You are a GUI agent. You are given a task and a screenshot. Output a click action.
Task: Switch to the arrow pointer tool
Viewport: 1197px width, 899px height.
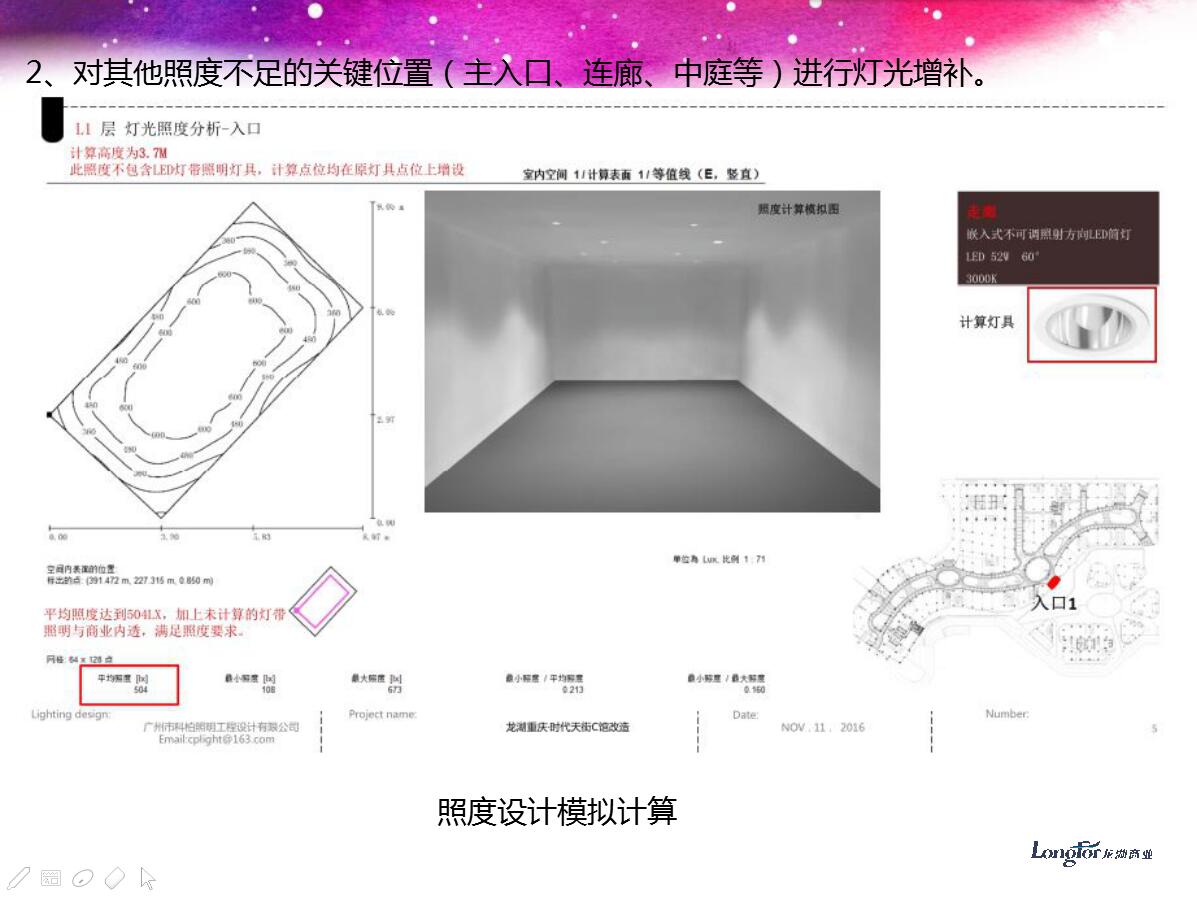pyautogui.click(x=147, y=878)
